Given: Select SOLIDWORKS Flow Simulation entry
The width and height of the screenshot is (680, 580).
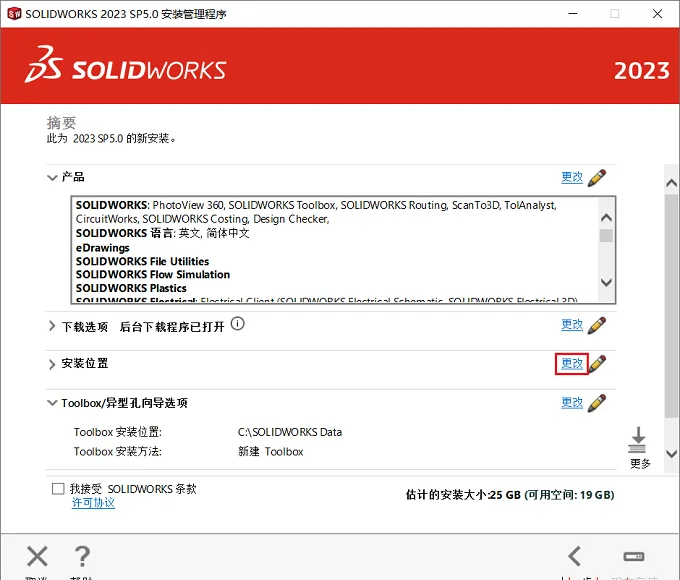Looking at the screenshot, I should (153, 275).
